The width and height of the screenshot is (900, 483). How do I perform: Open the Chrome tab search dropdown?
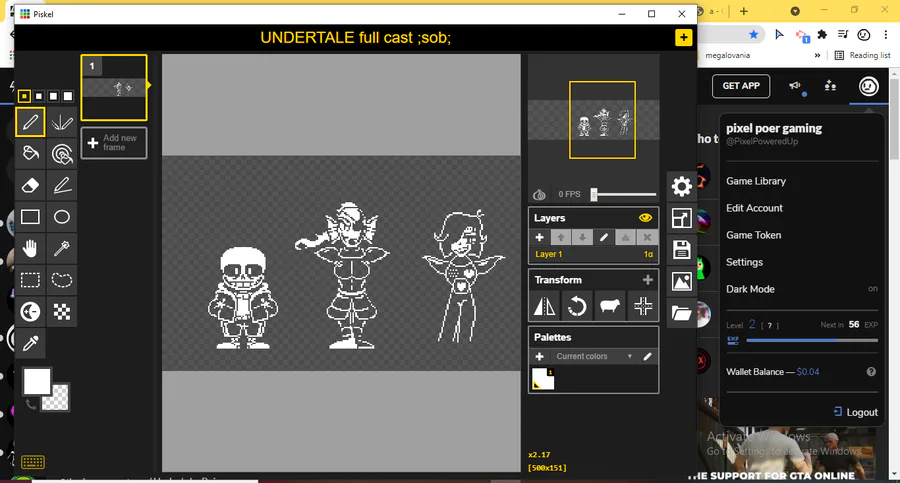click(795, 11)
